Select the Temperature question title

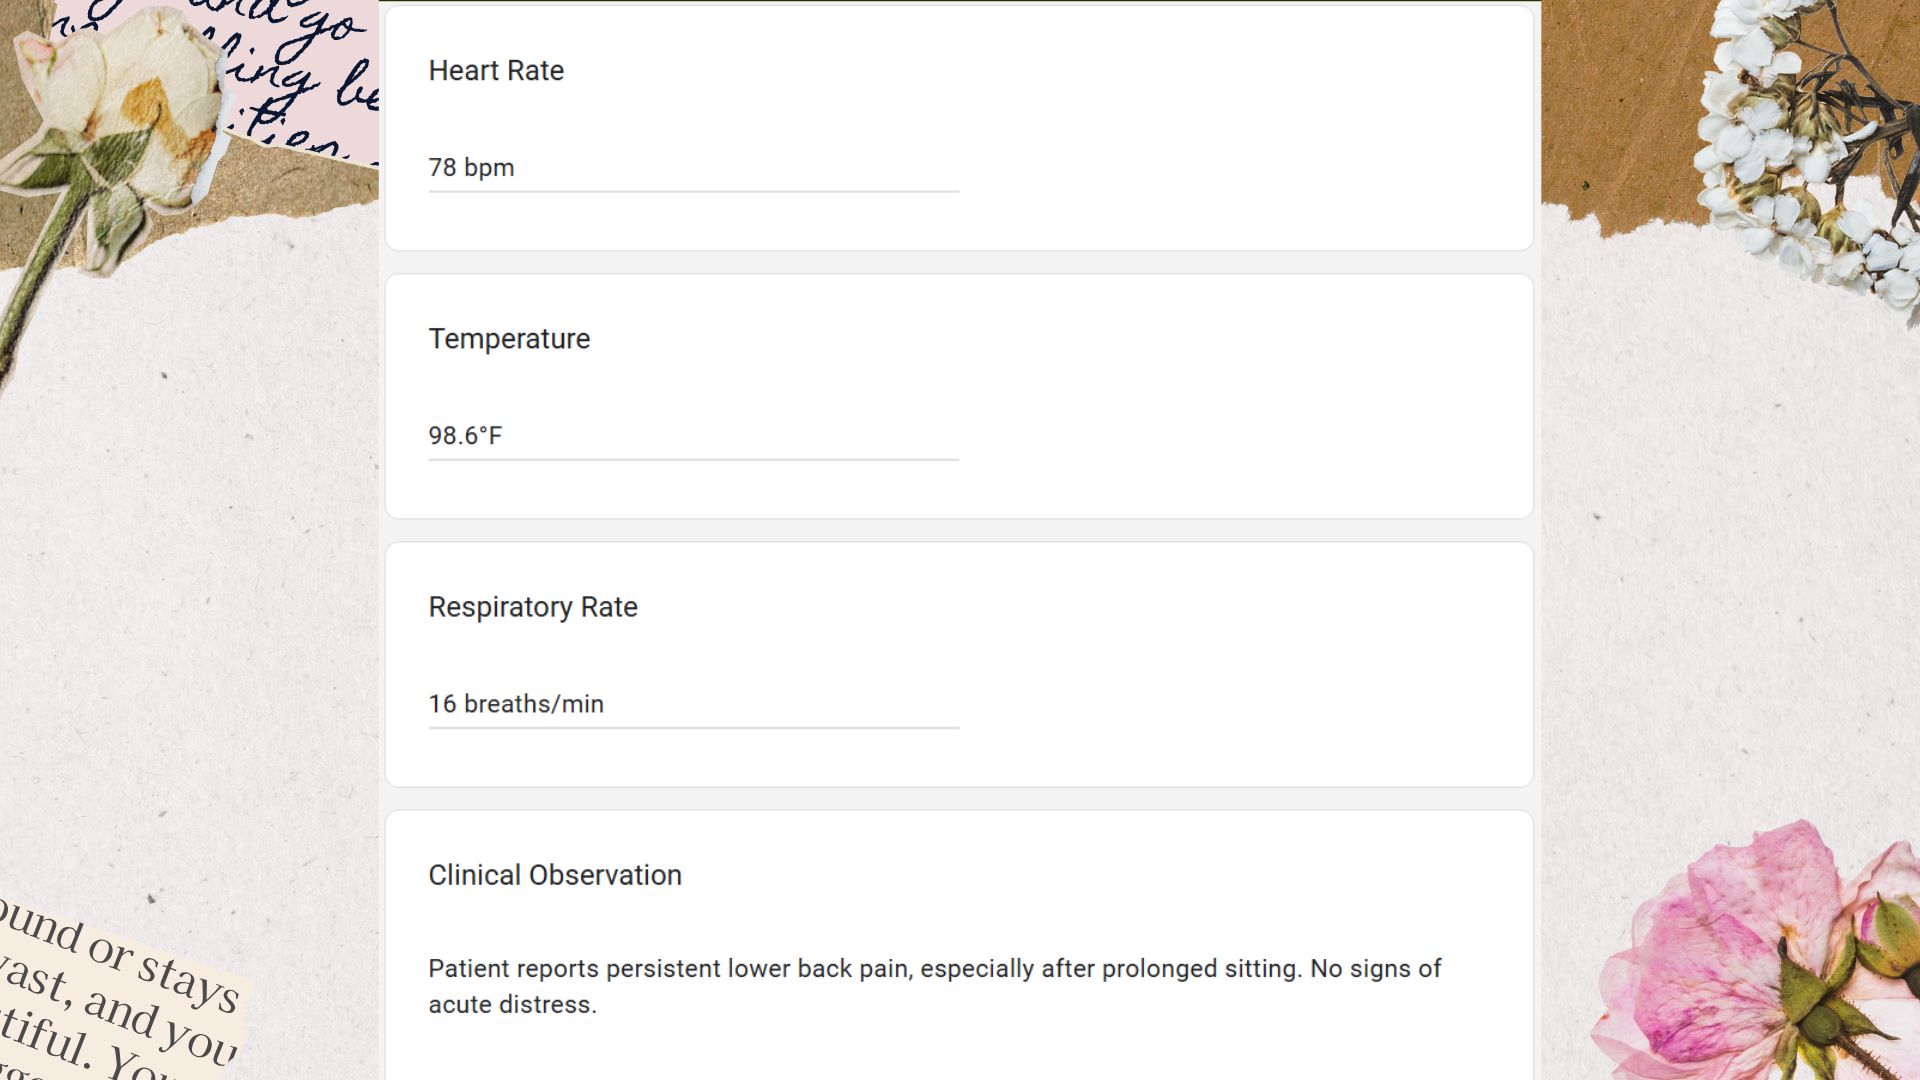pos(509,339)
